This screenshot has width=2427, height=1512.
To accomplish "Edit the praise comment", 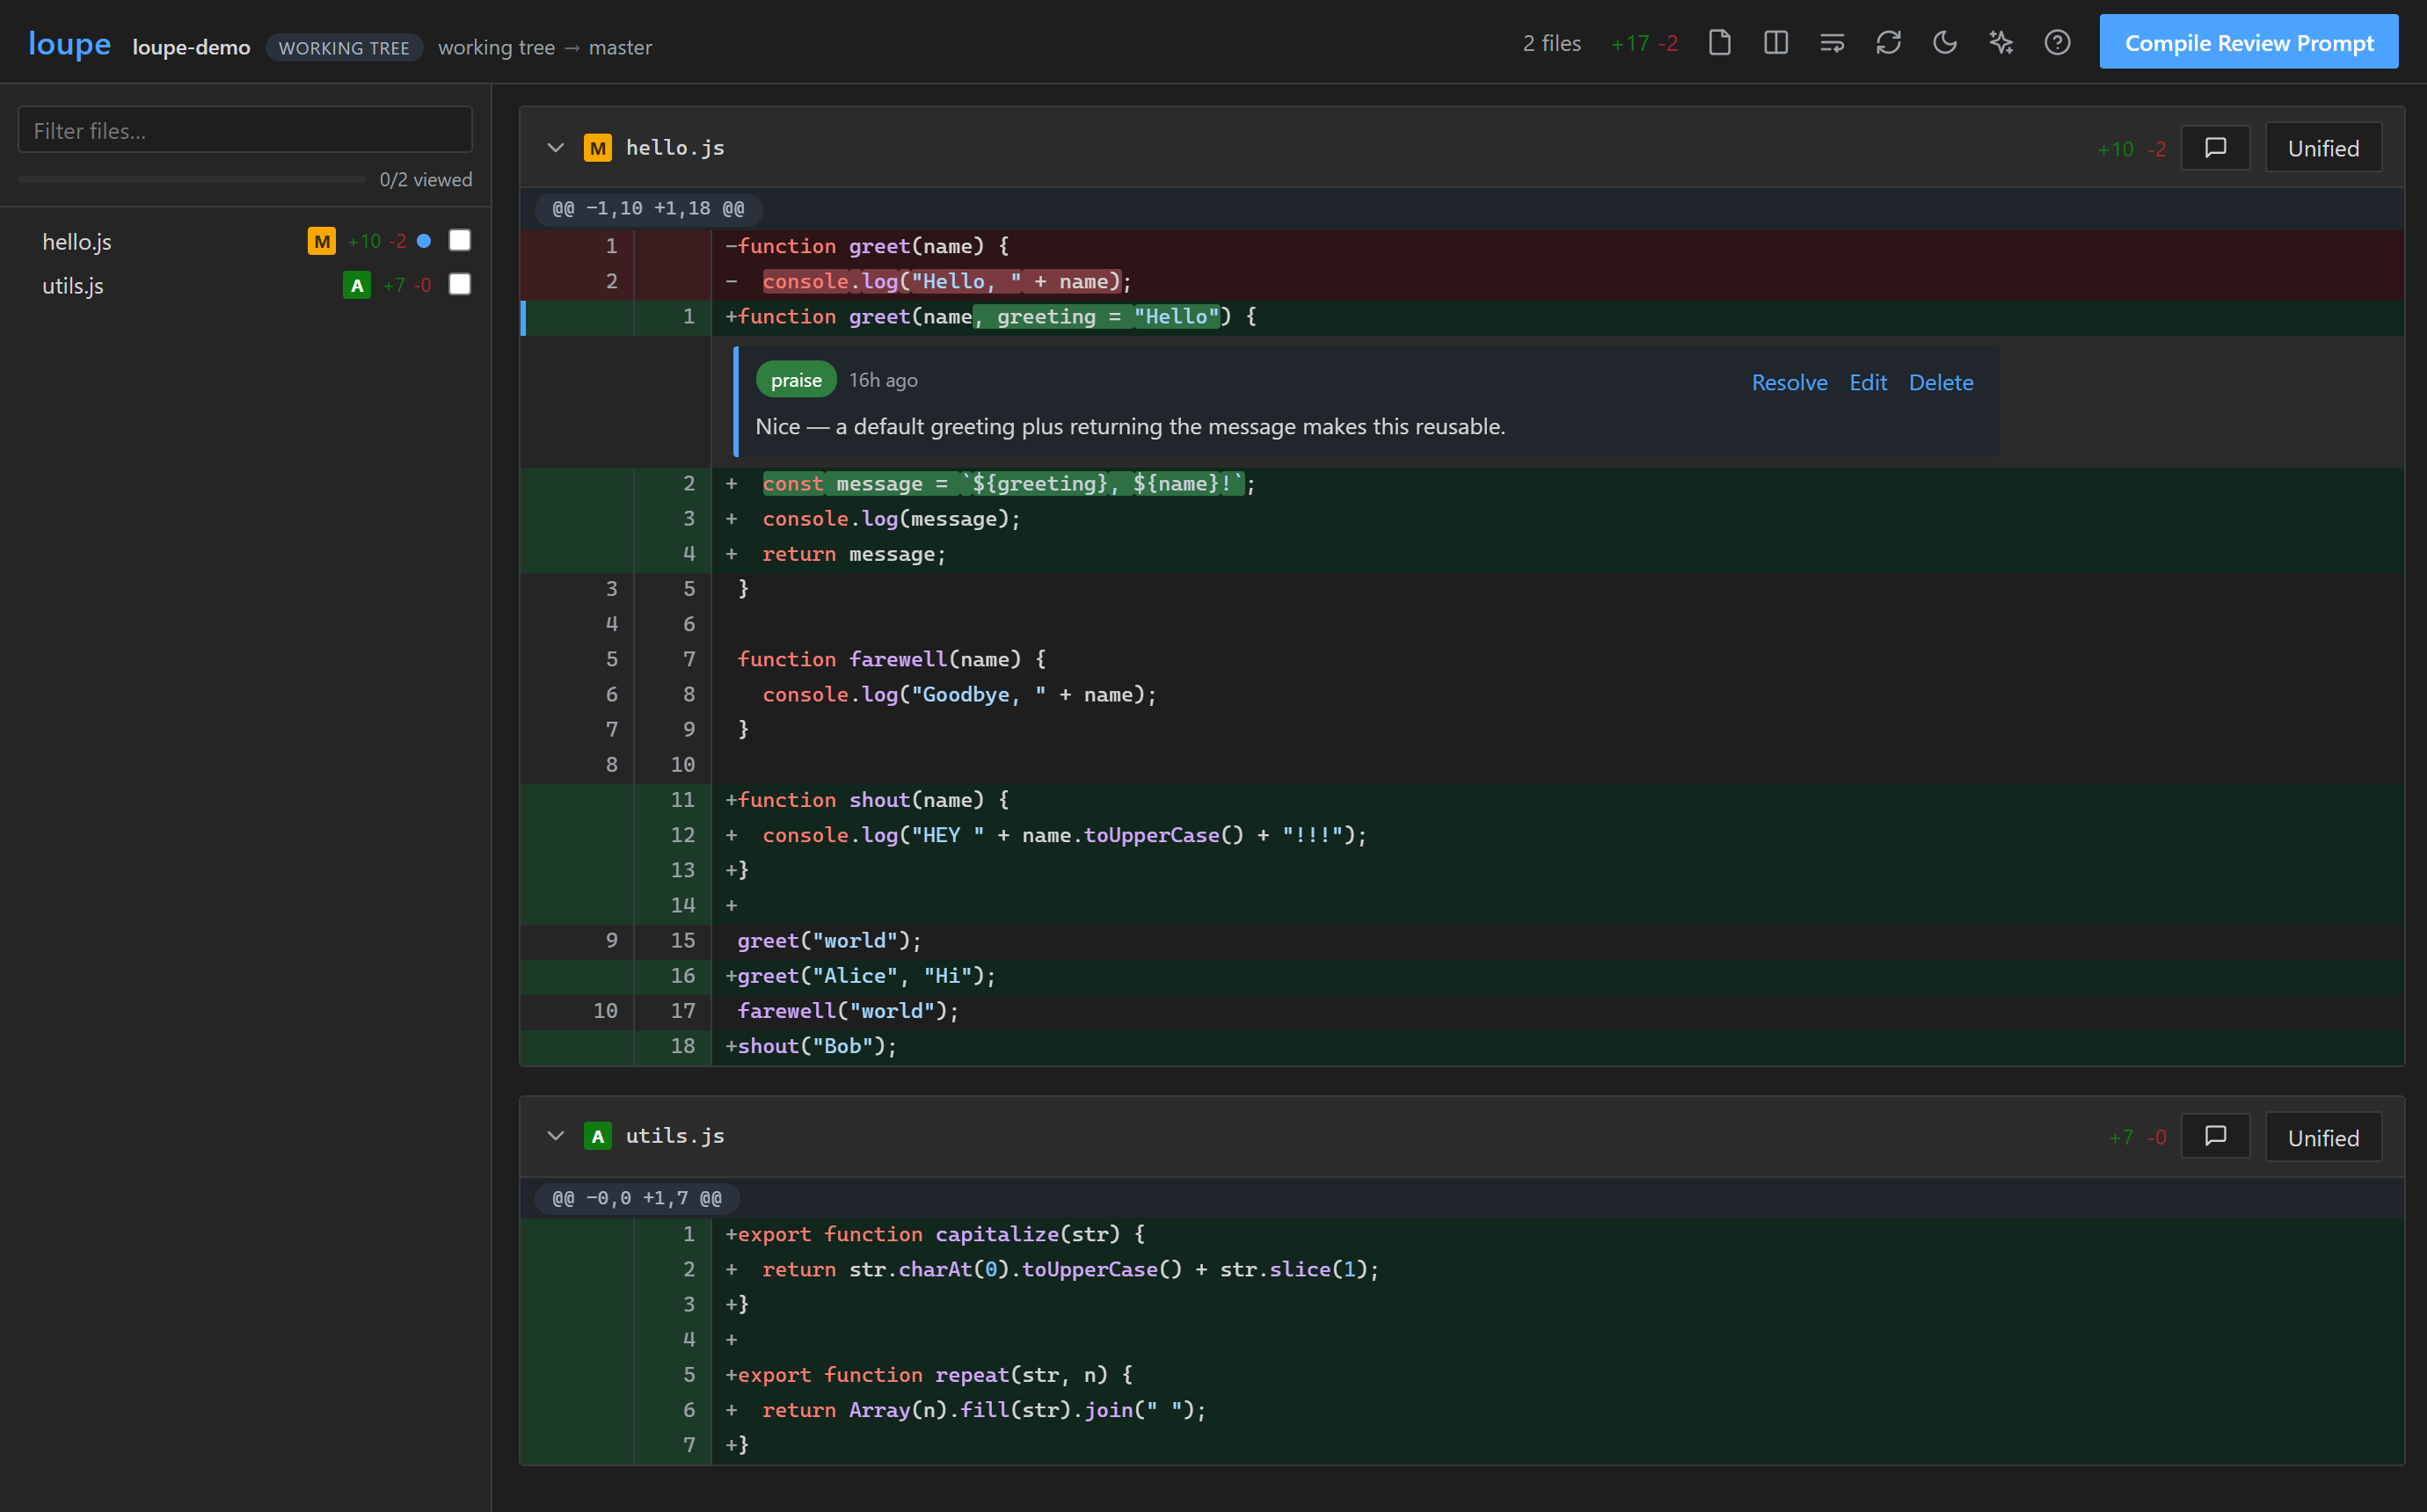I will (x=1868, y=382).
